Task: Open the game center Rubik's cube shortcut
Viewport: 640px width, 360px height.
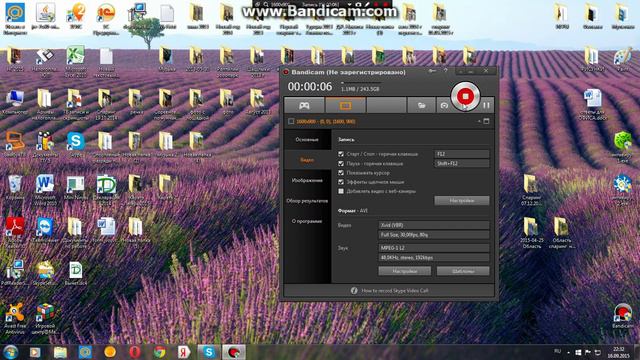Action: pyautogui.click(x=45, y=319)
